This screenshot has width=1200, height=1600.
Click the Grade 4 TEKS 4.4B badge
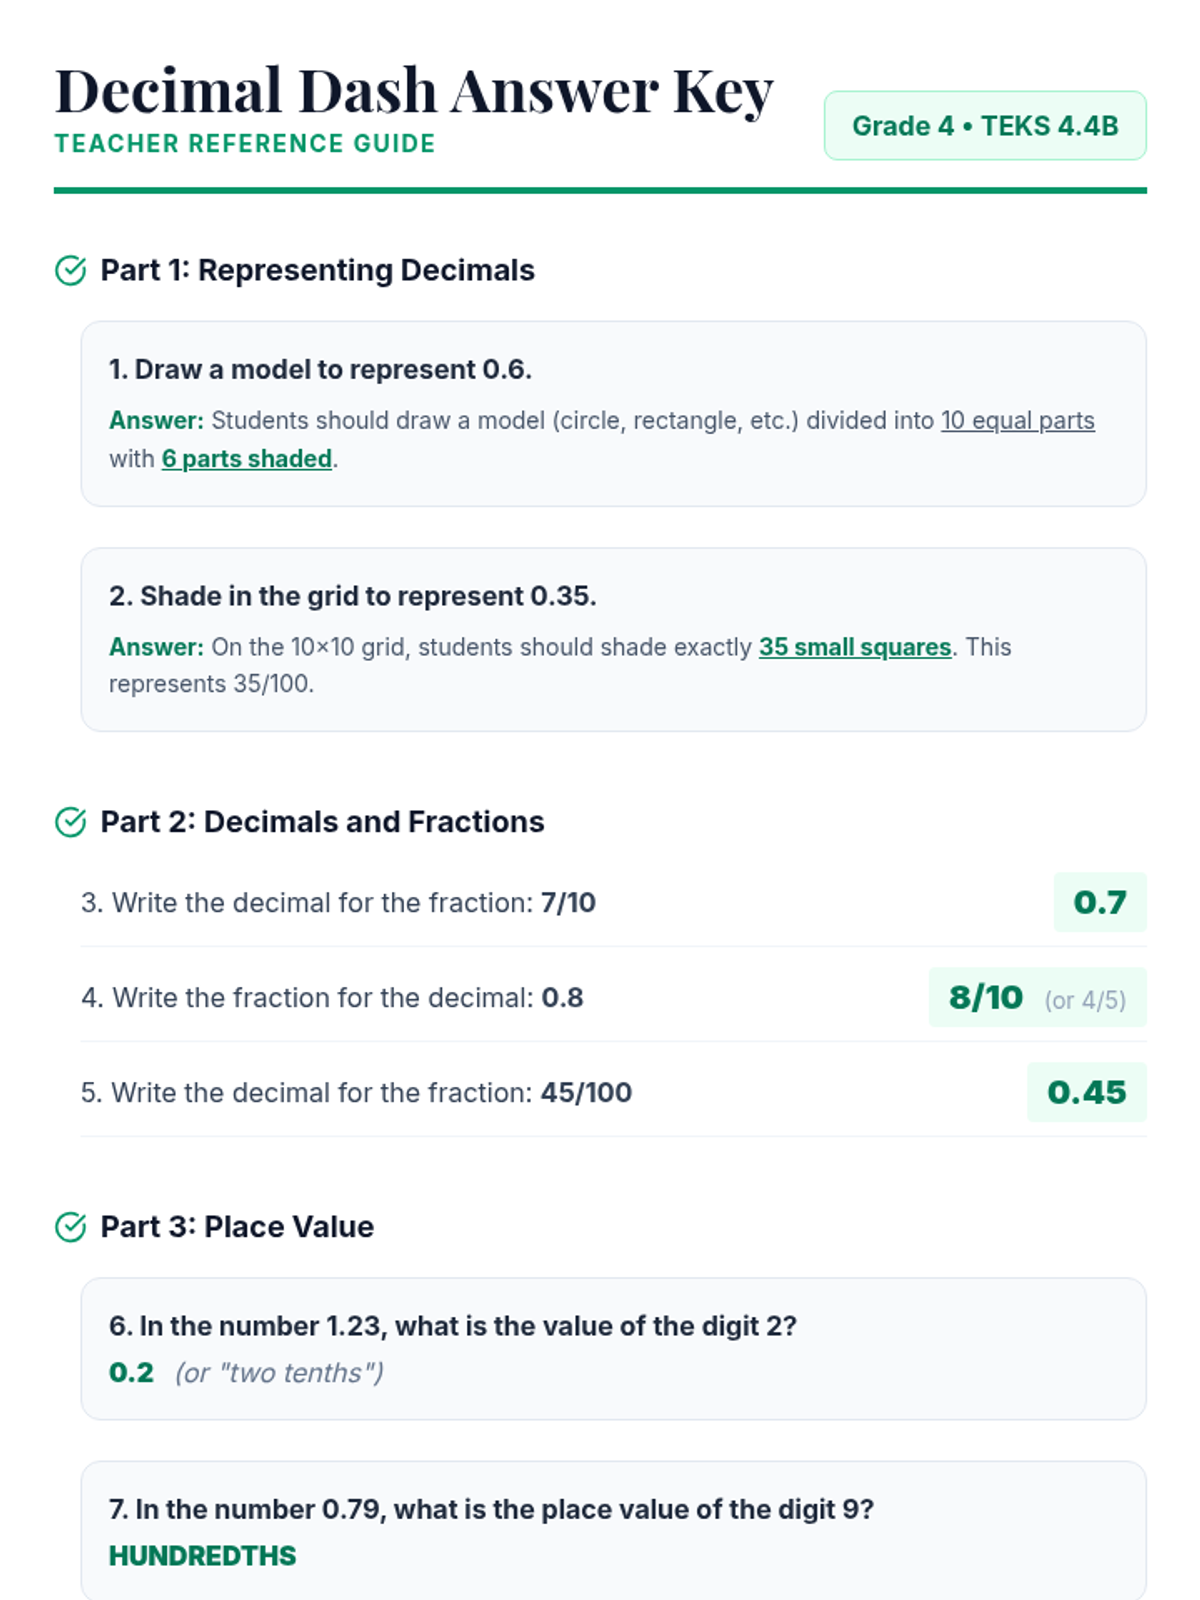(984, 126)
